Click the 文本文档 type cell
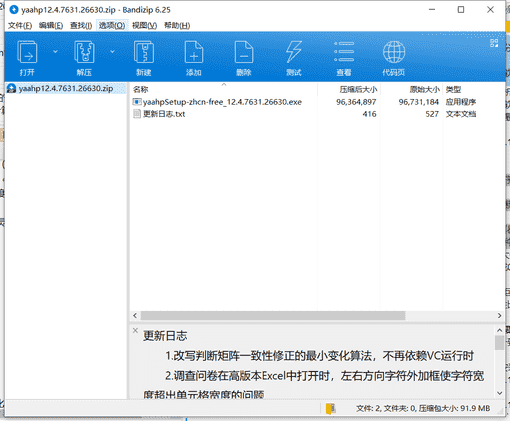Screen dimensions: 510x421 pos(461,114)
